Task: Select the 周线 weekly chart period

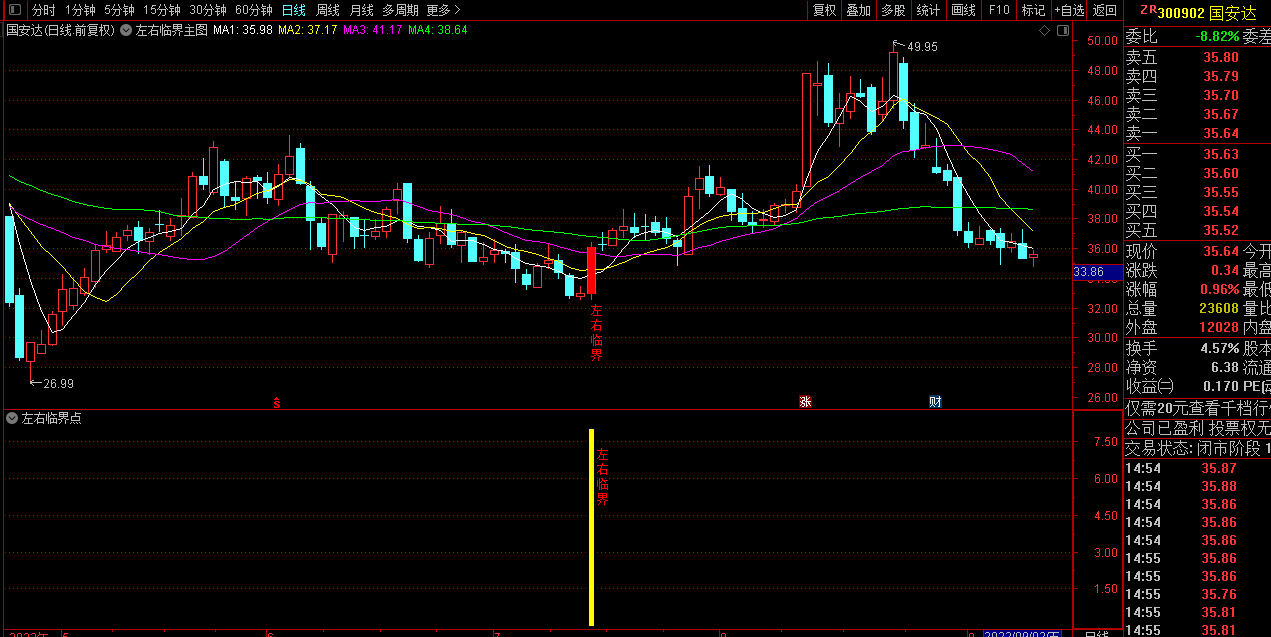Action: [x=327, y=10]
